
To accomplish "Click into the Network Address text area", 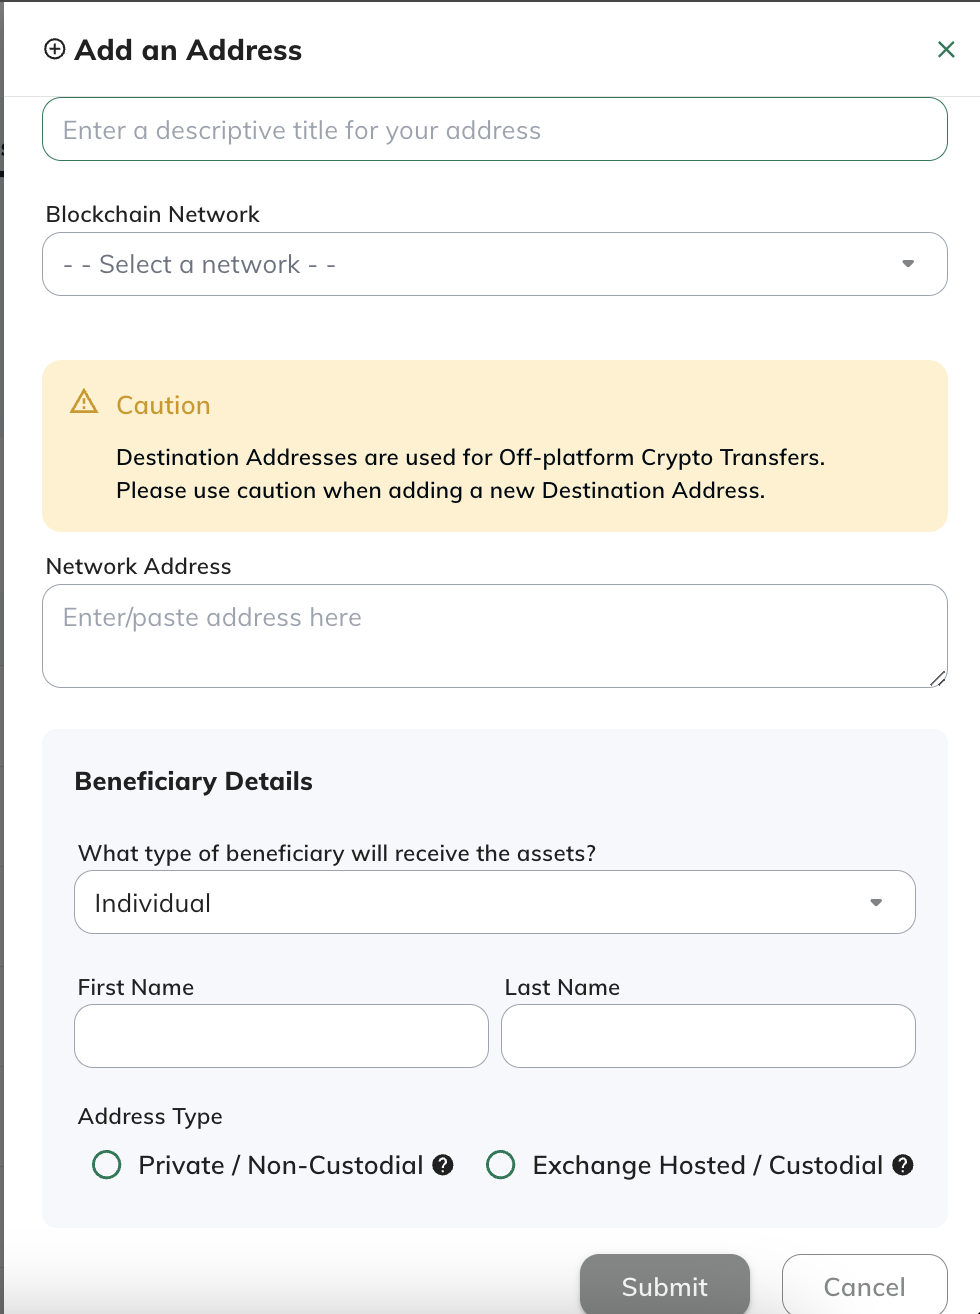I will 494,636.
